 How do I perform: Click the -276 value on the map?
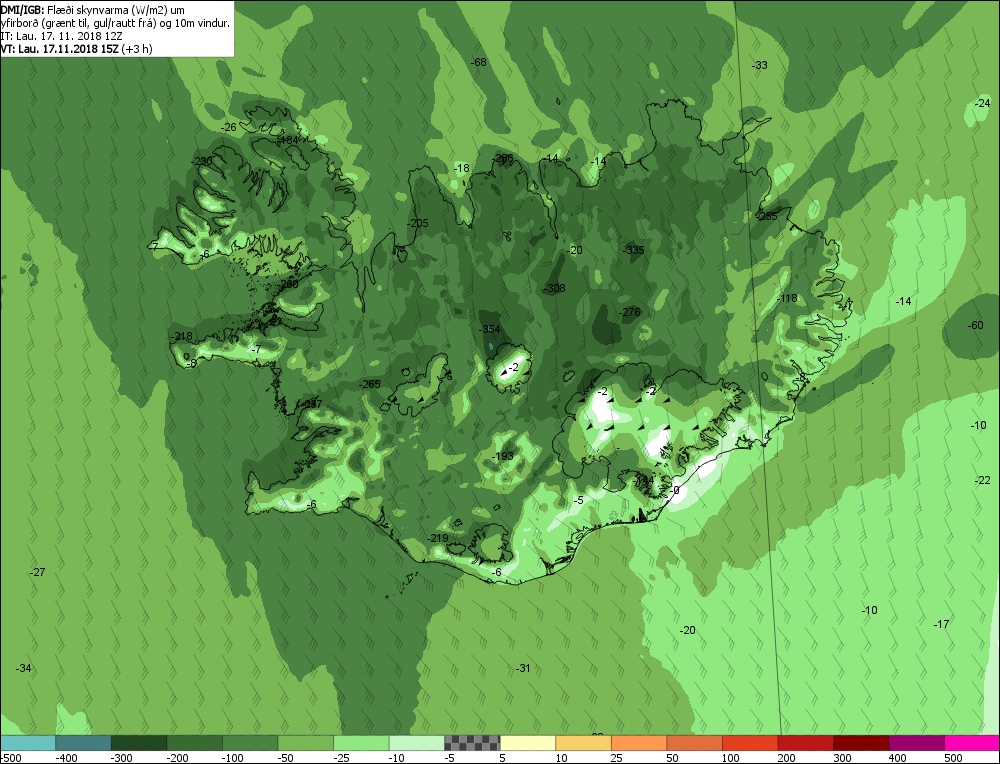pyautogui.click(x=630, y=312)
